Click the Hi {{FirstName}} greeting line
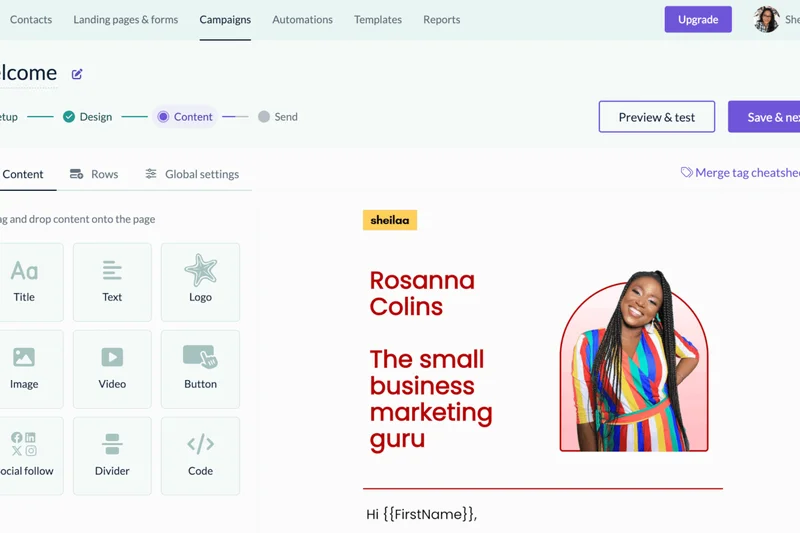Image resolution: width=800 pixels, height=533 pixels. [x=421, y=514]
